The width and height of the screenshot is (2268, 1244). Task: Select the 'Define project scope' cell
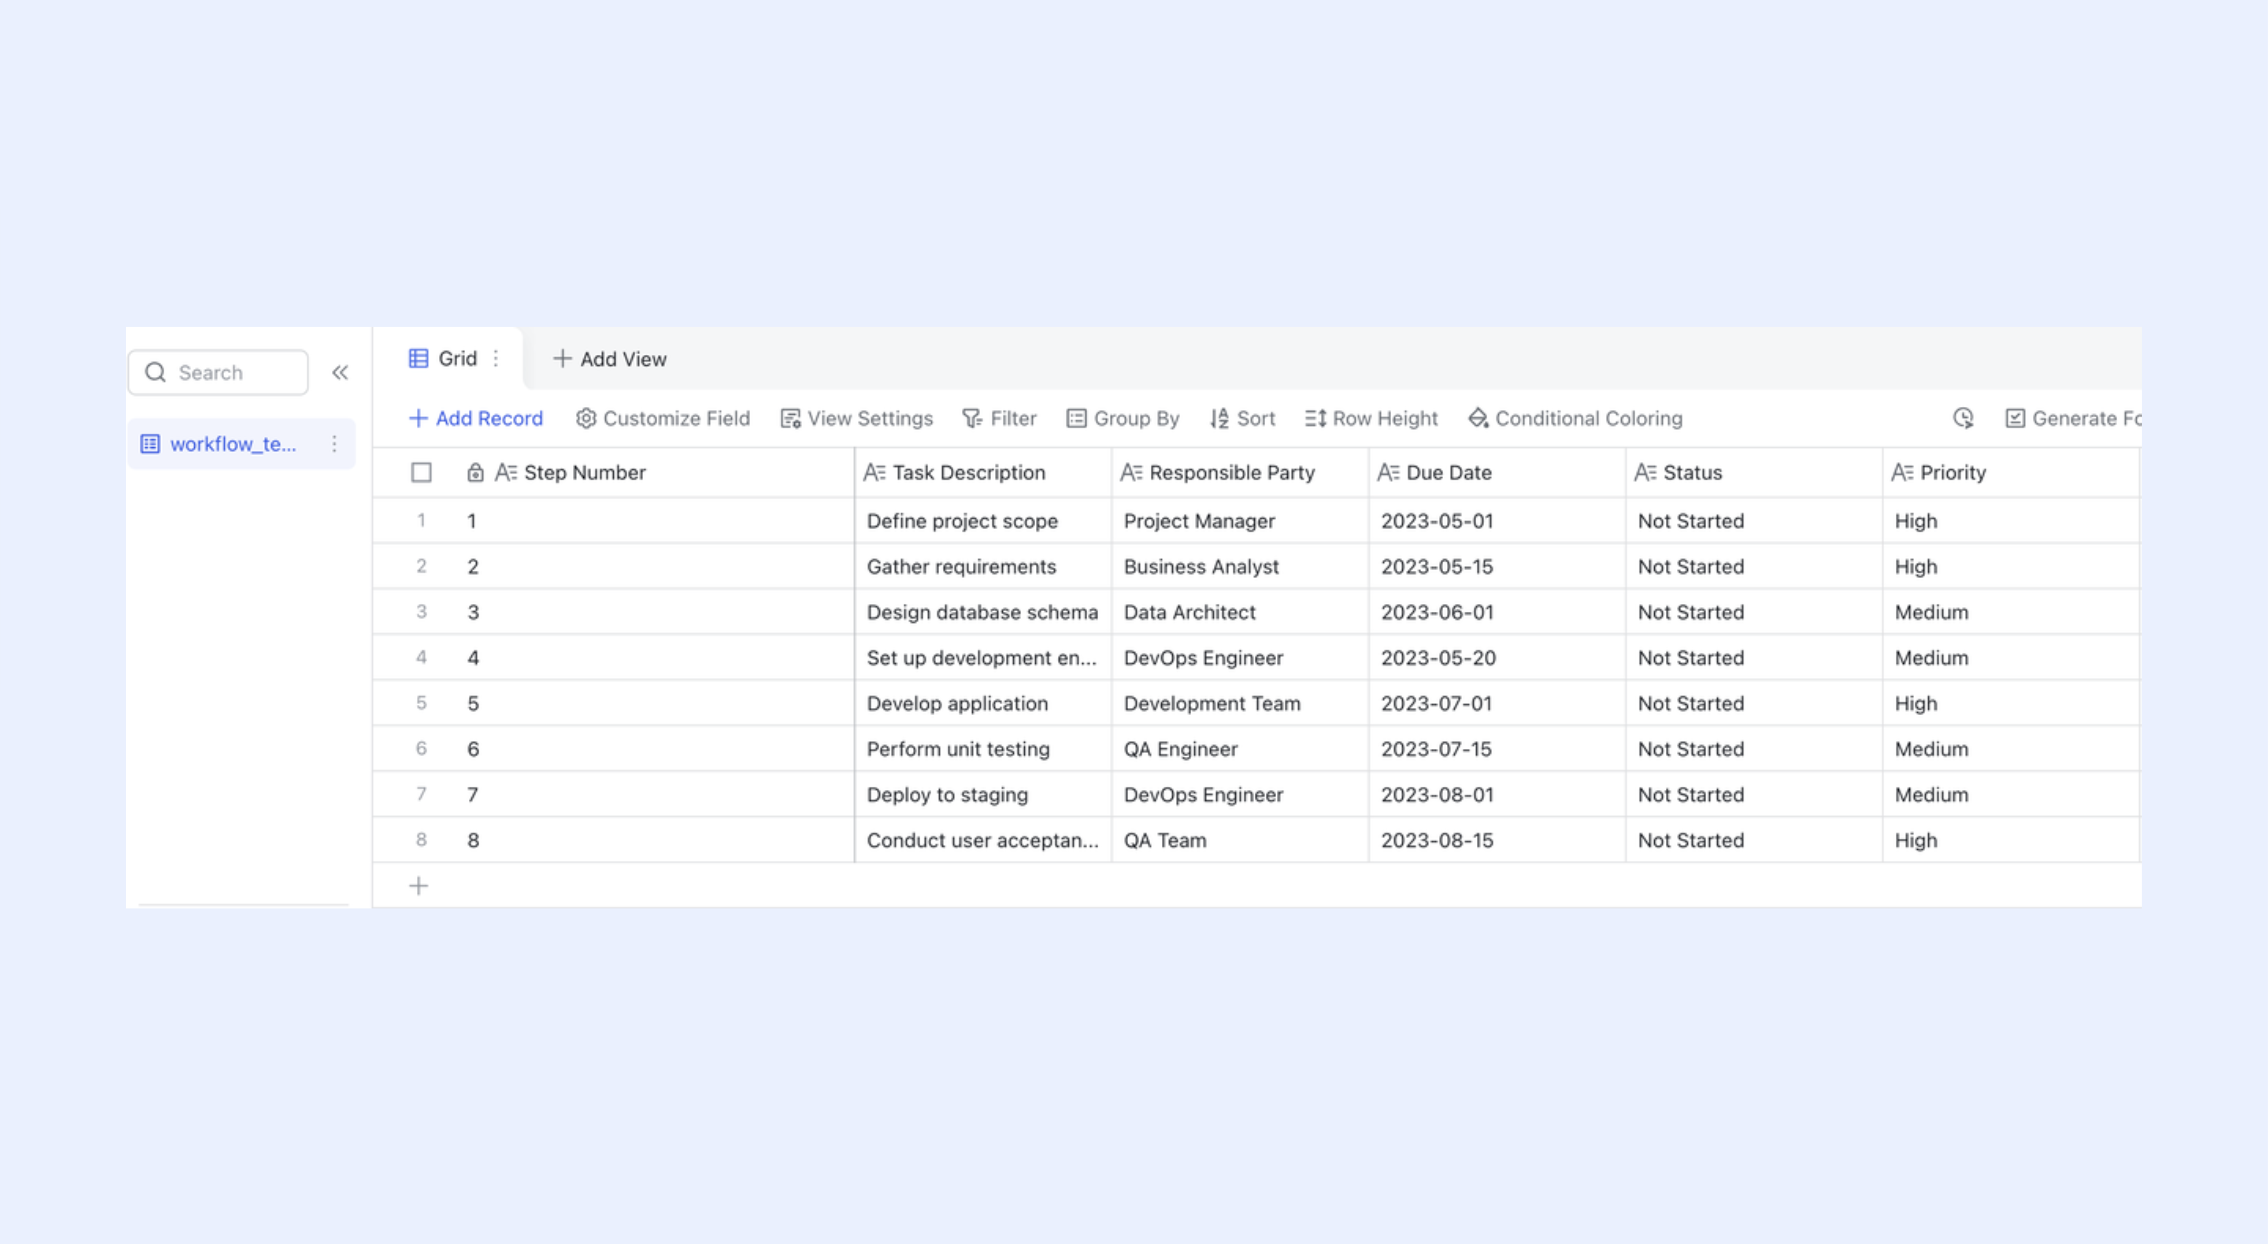(x=983, y=521)
